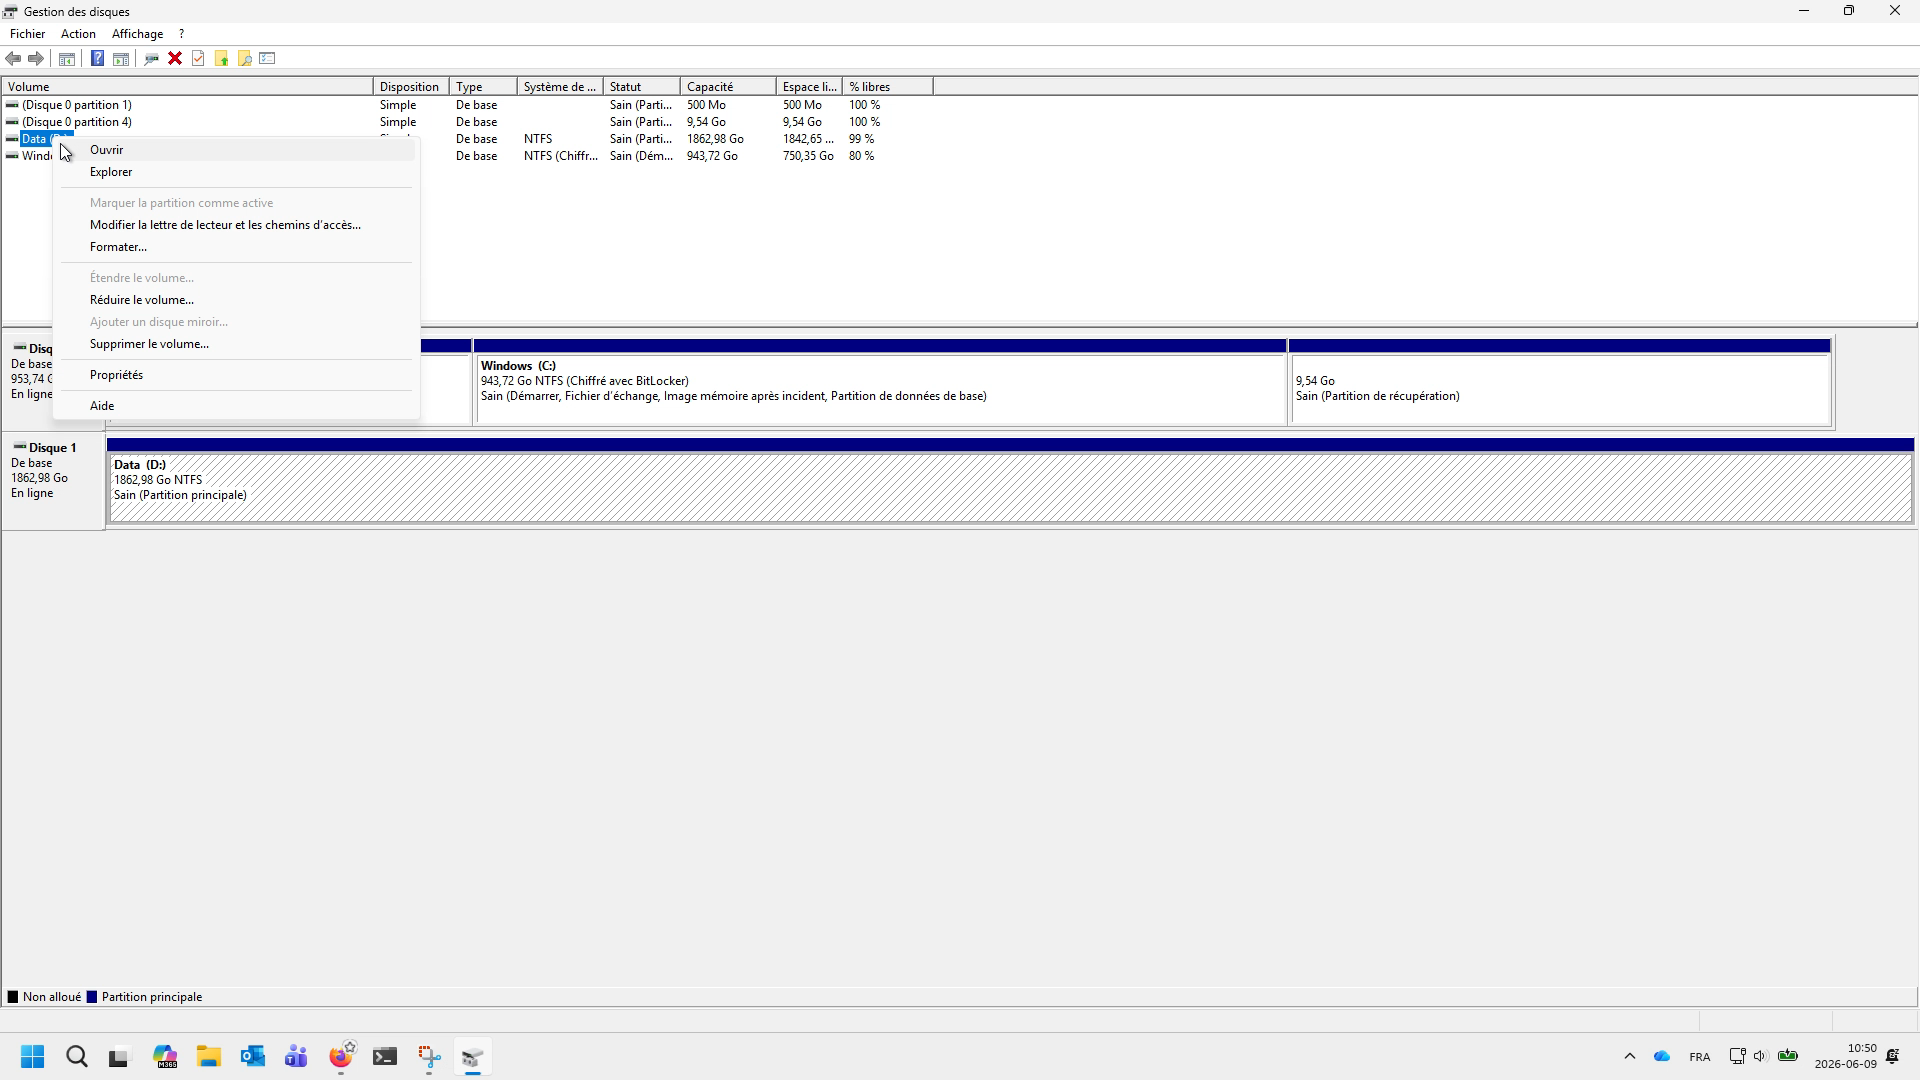Open Task View from the taskbar
The width and height of the screenshot is (1920, 1080).
120,1057
